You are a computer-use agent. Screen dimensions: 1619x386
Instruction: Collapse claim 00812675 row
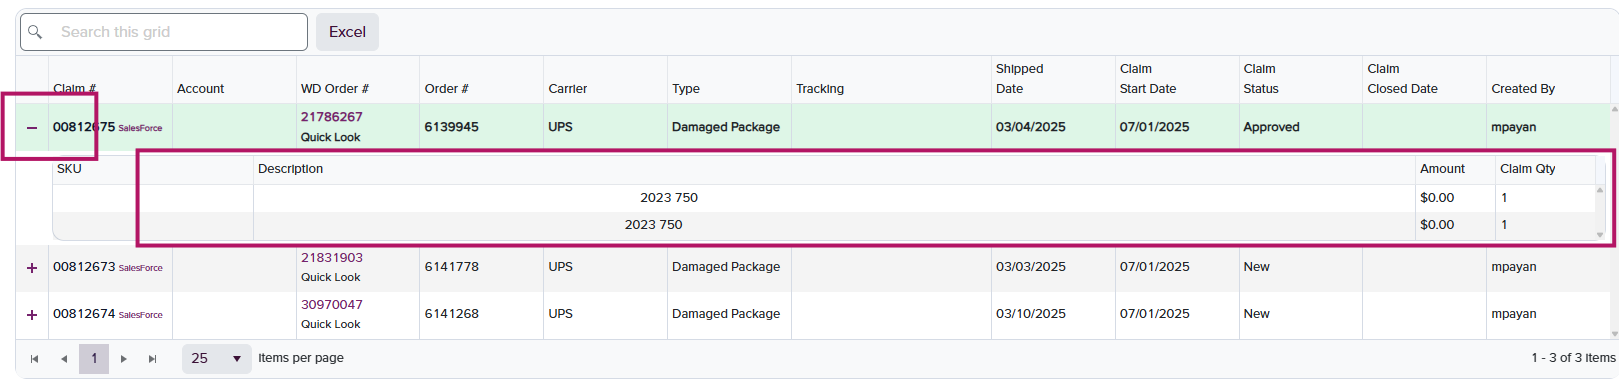pos(32,128)
